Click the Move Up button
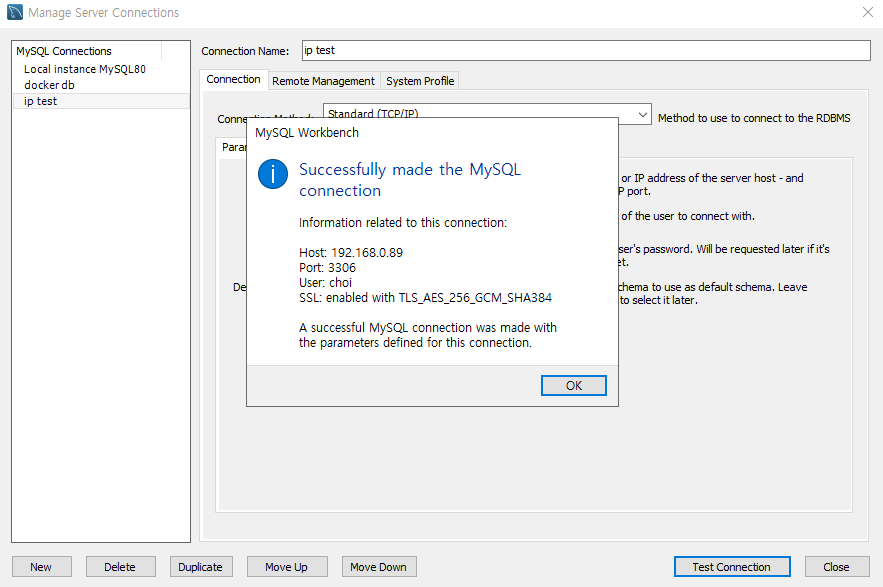 (x=287, y=567)
